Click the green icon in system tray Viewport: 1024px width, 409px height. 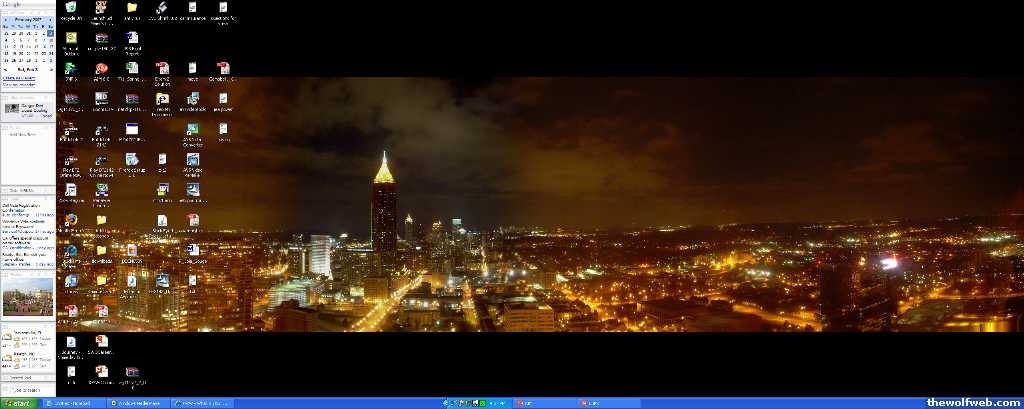tap(483, 403)
